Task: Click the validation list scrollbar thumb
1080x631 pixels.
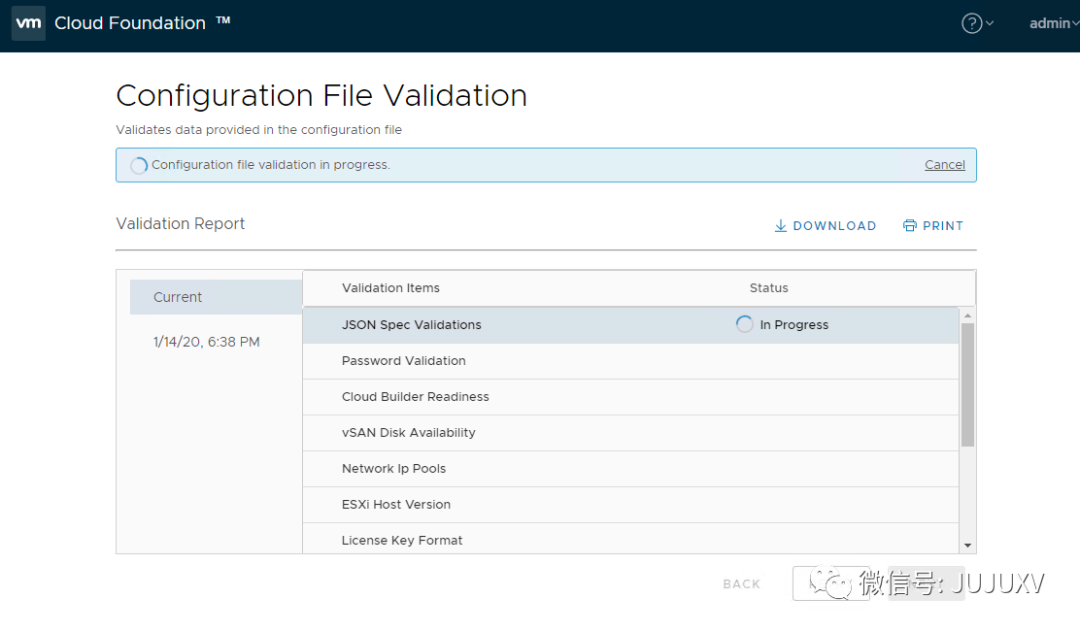Action: pos(967,384)
